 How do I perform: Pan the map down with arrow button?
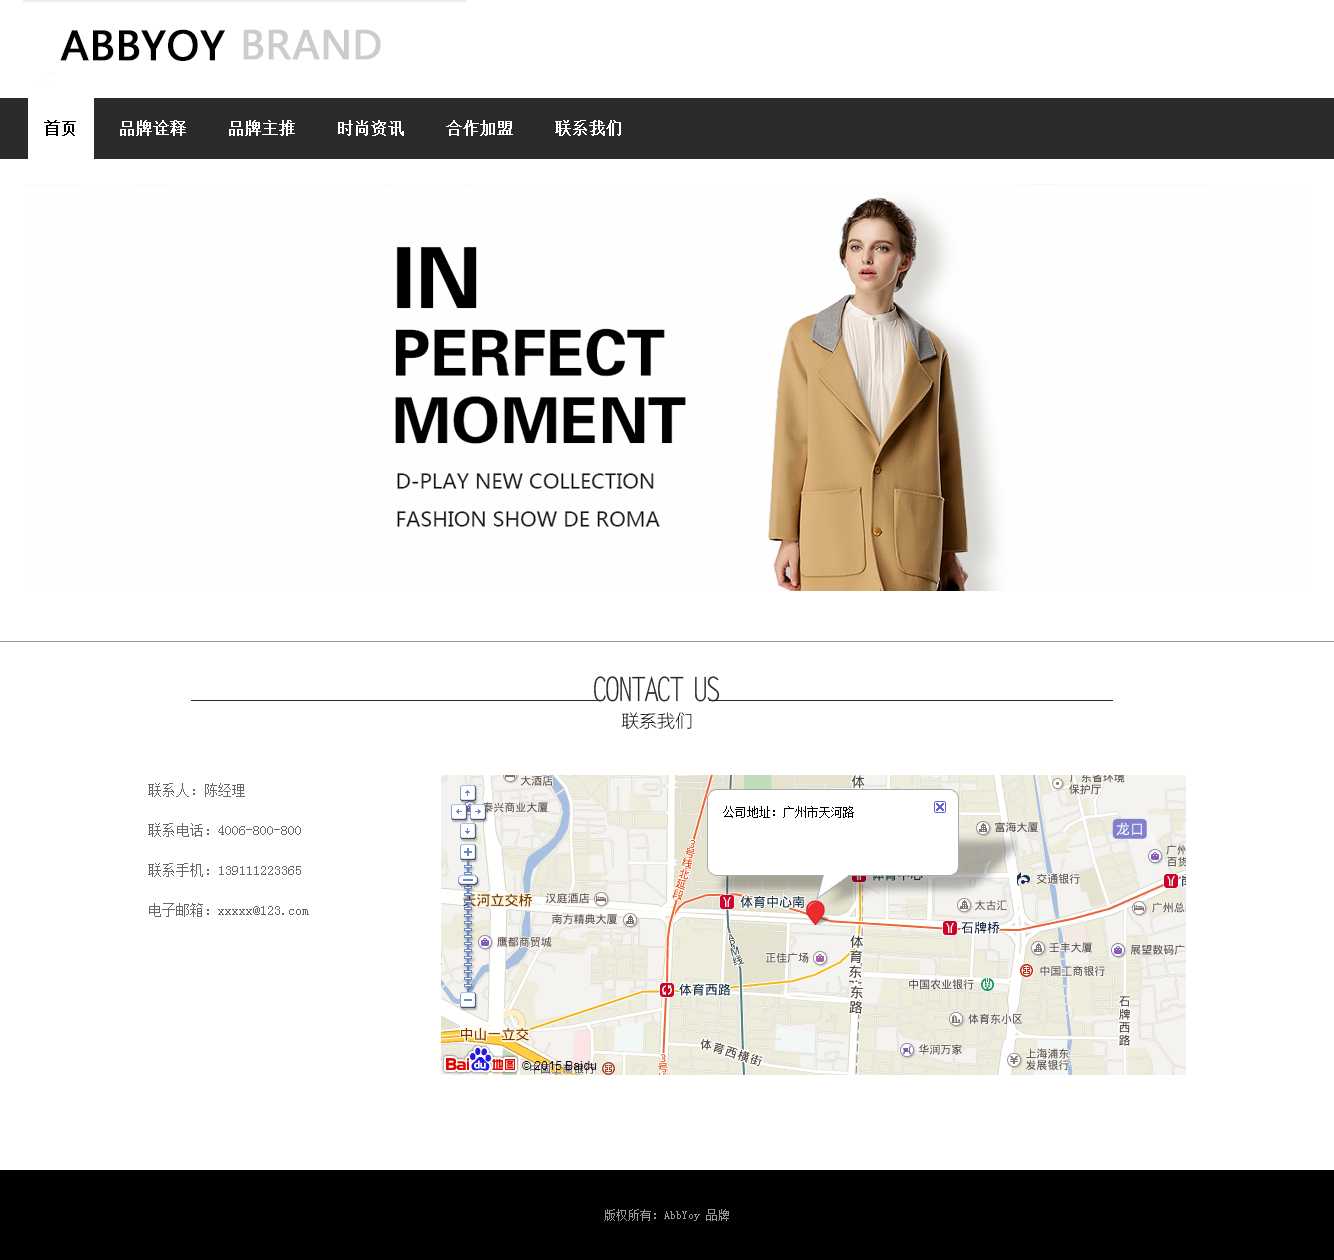click(x=468, y=831)
